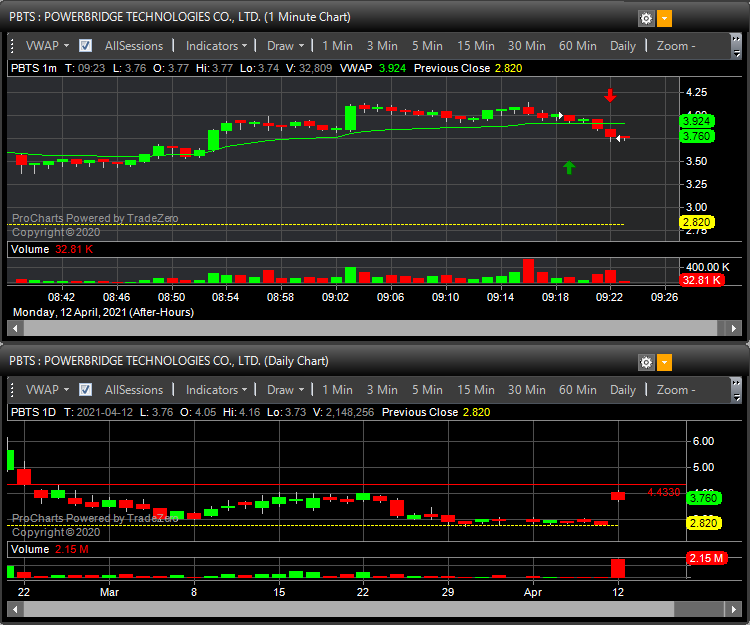Expand VWAP dropdown in 1 Minute Chart
The image size is (750, 625).
(47, 46)
